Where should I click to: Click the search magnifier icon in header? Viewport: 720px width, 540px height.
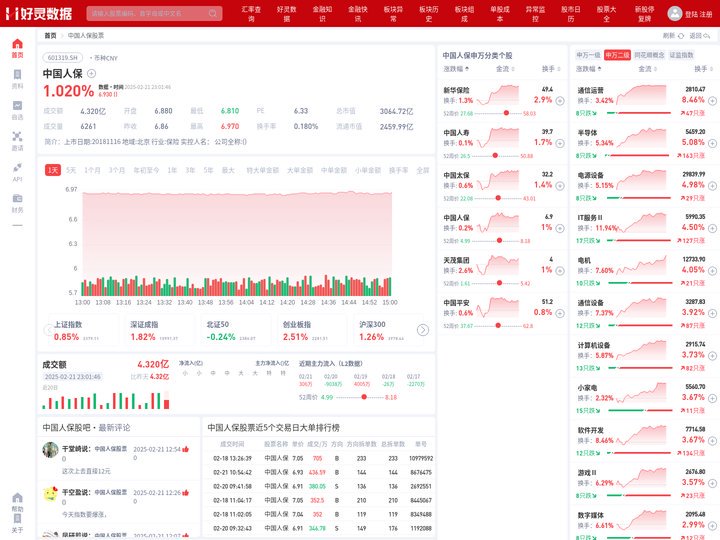(213, 13)
